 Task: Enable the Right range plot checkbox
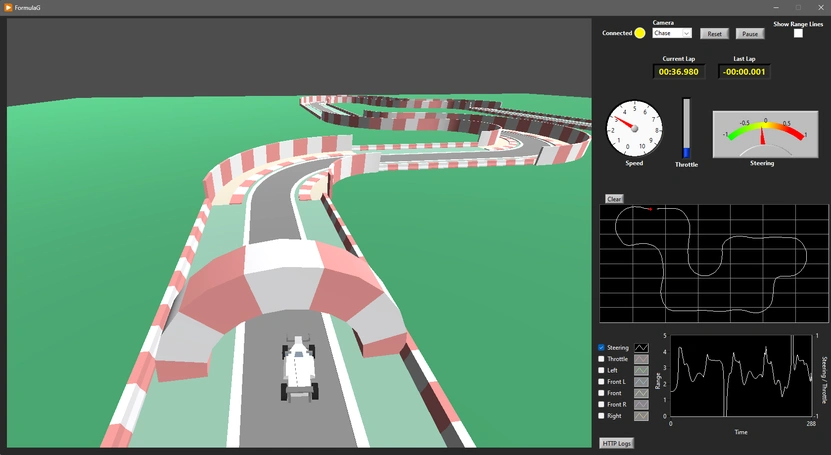601,416
